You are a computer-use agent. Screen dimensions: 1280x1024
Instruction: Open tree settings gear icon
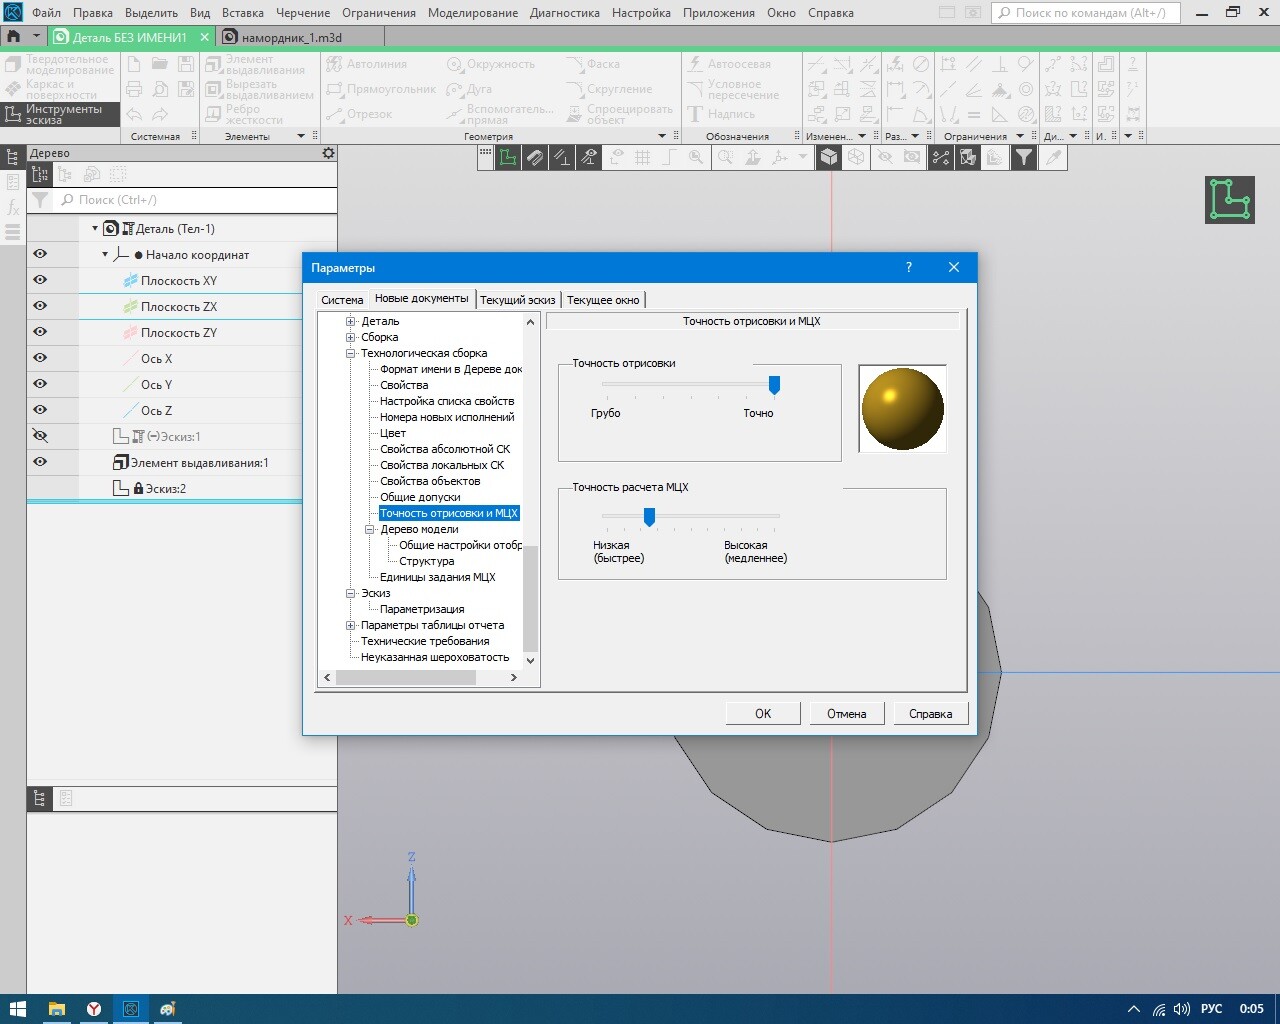[328, 153]
